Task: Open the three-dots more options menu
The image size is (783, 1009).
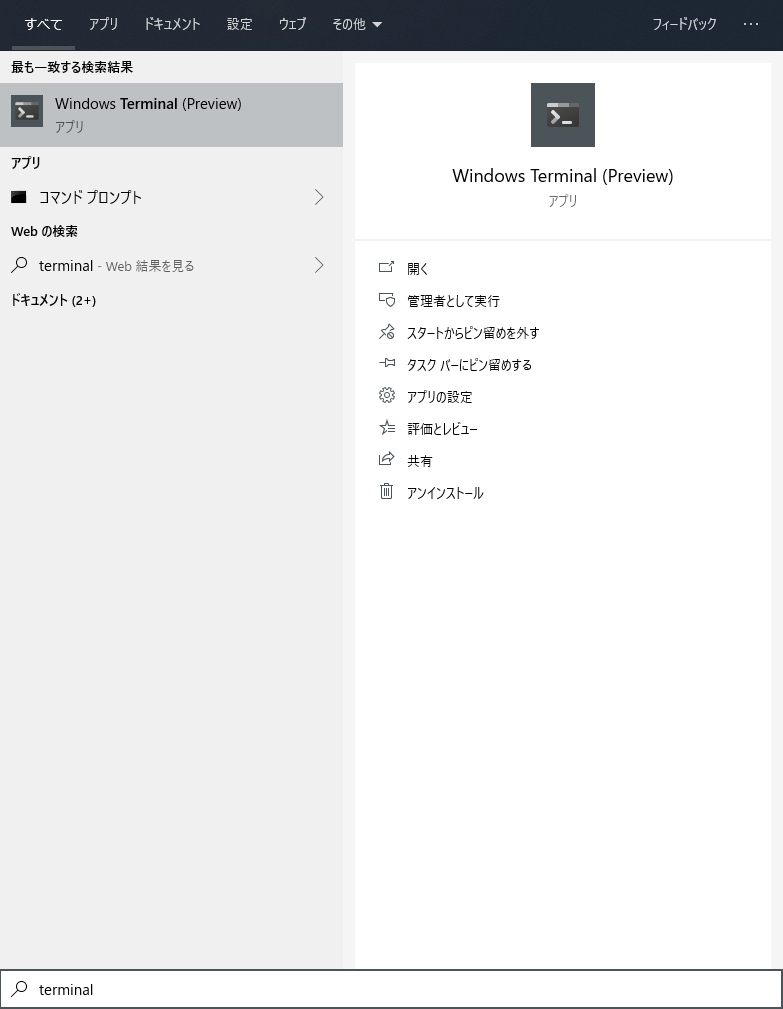Action: pos(751,24)
